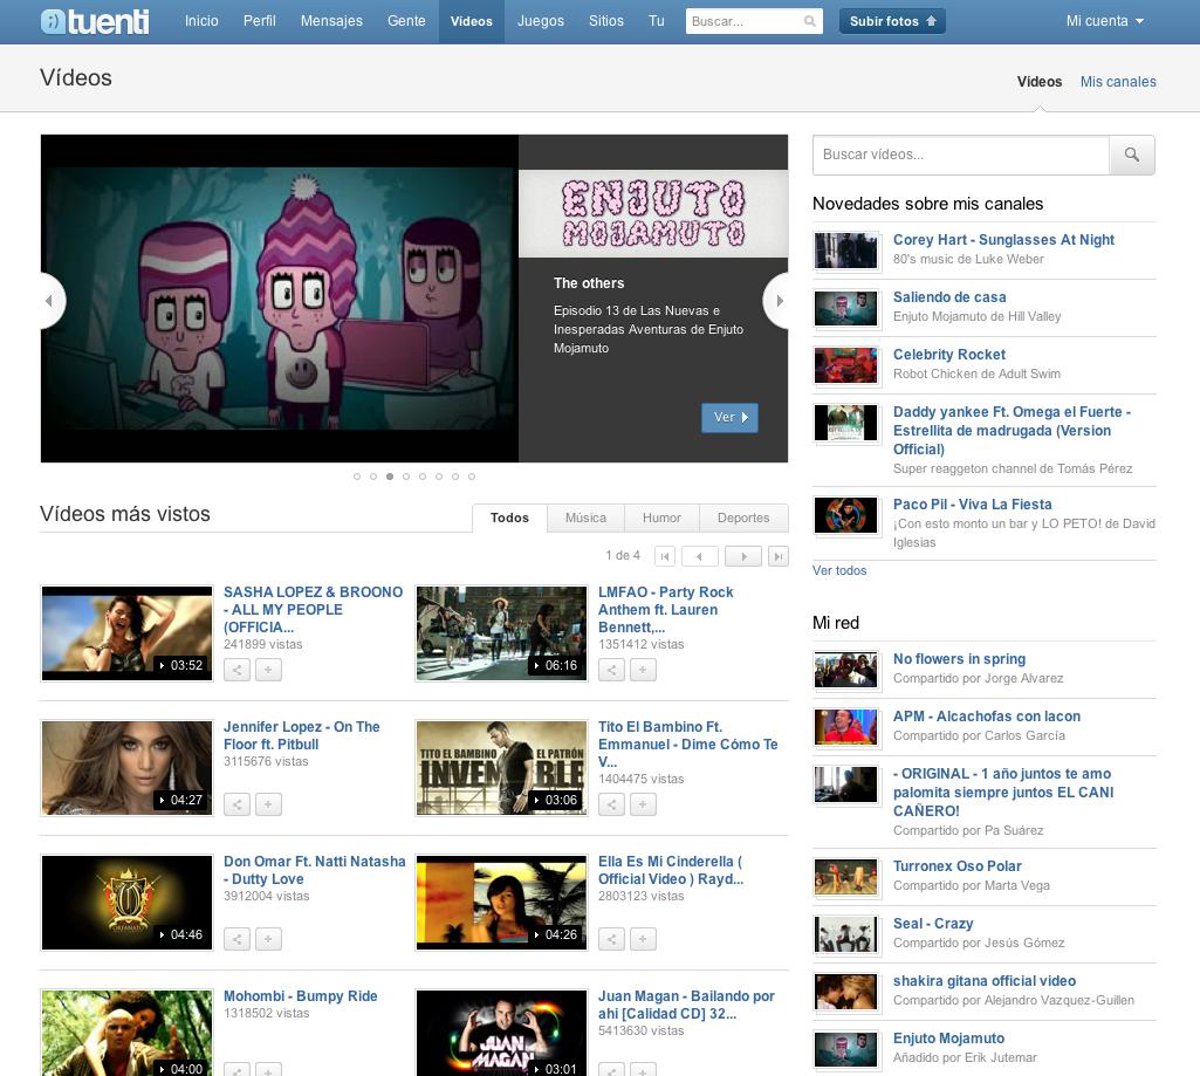Open the Mi cuenta dropdown

tap(1104, 21)
